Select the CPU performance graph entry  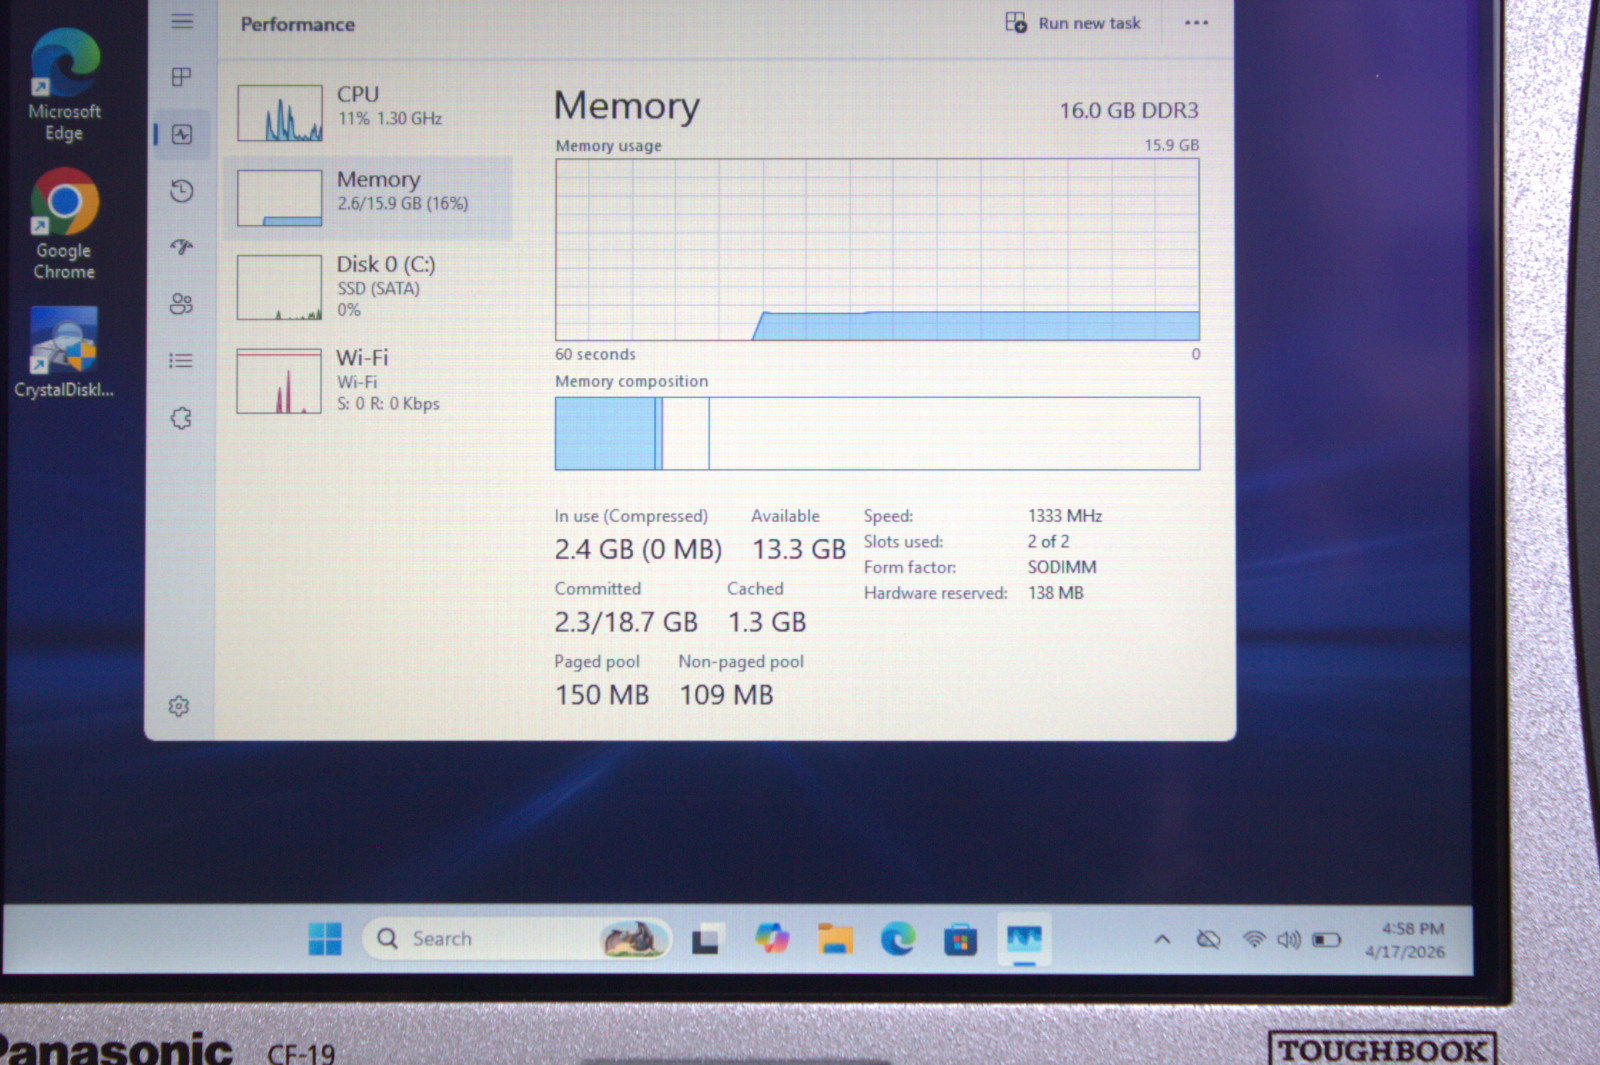coord(370,113)
